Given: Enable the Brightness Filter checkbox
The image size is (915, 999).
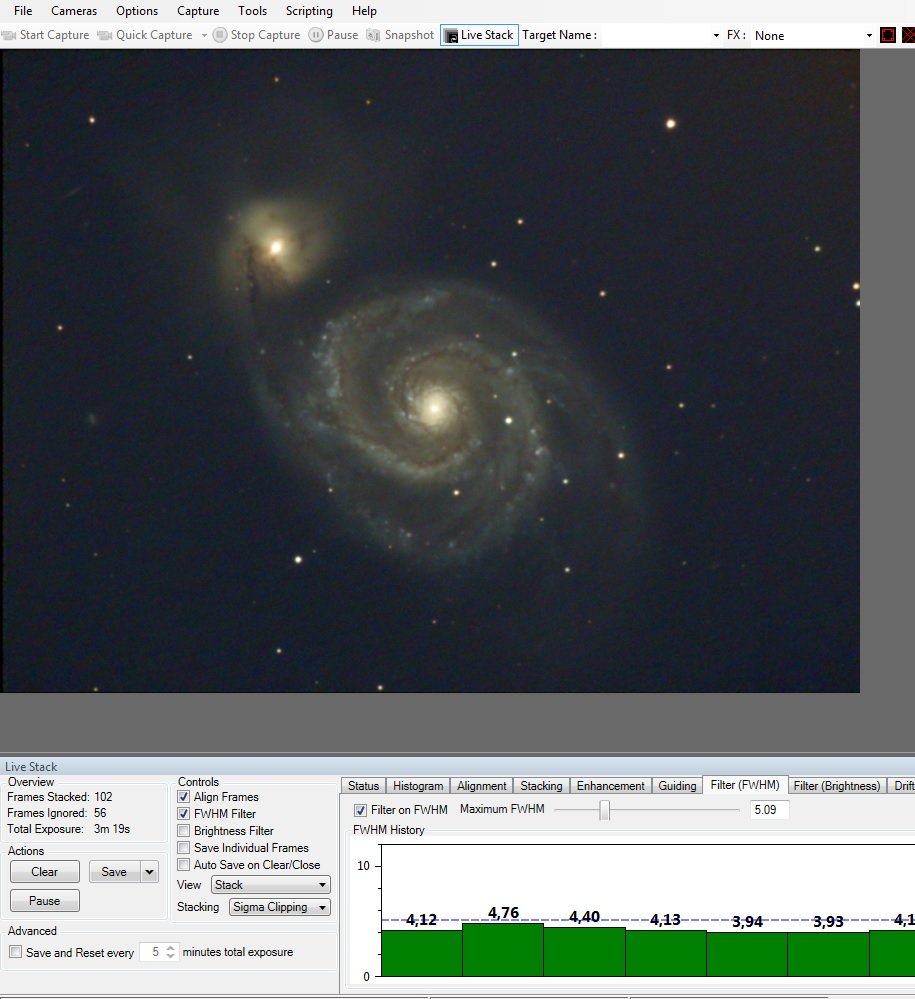Looking at the screenshot, I should 184,831.
